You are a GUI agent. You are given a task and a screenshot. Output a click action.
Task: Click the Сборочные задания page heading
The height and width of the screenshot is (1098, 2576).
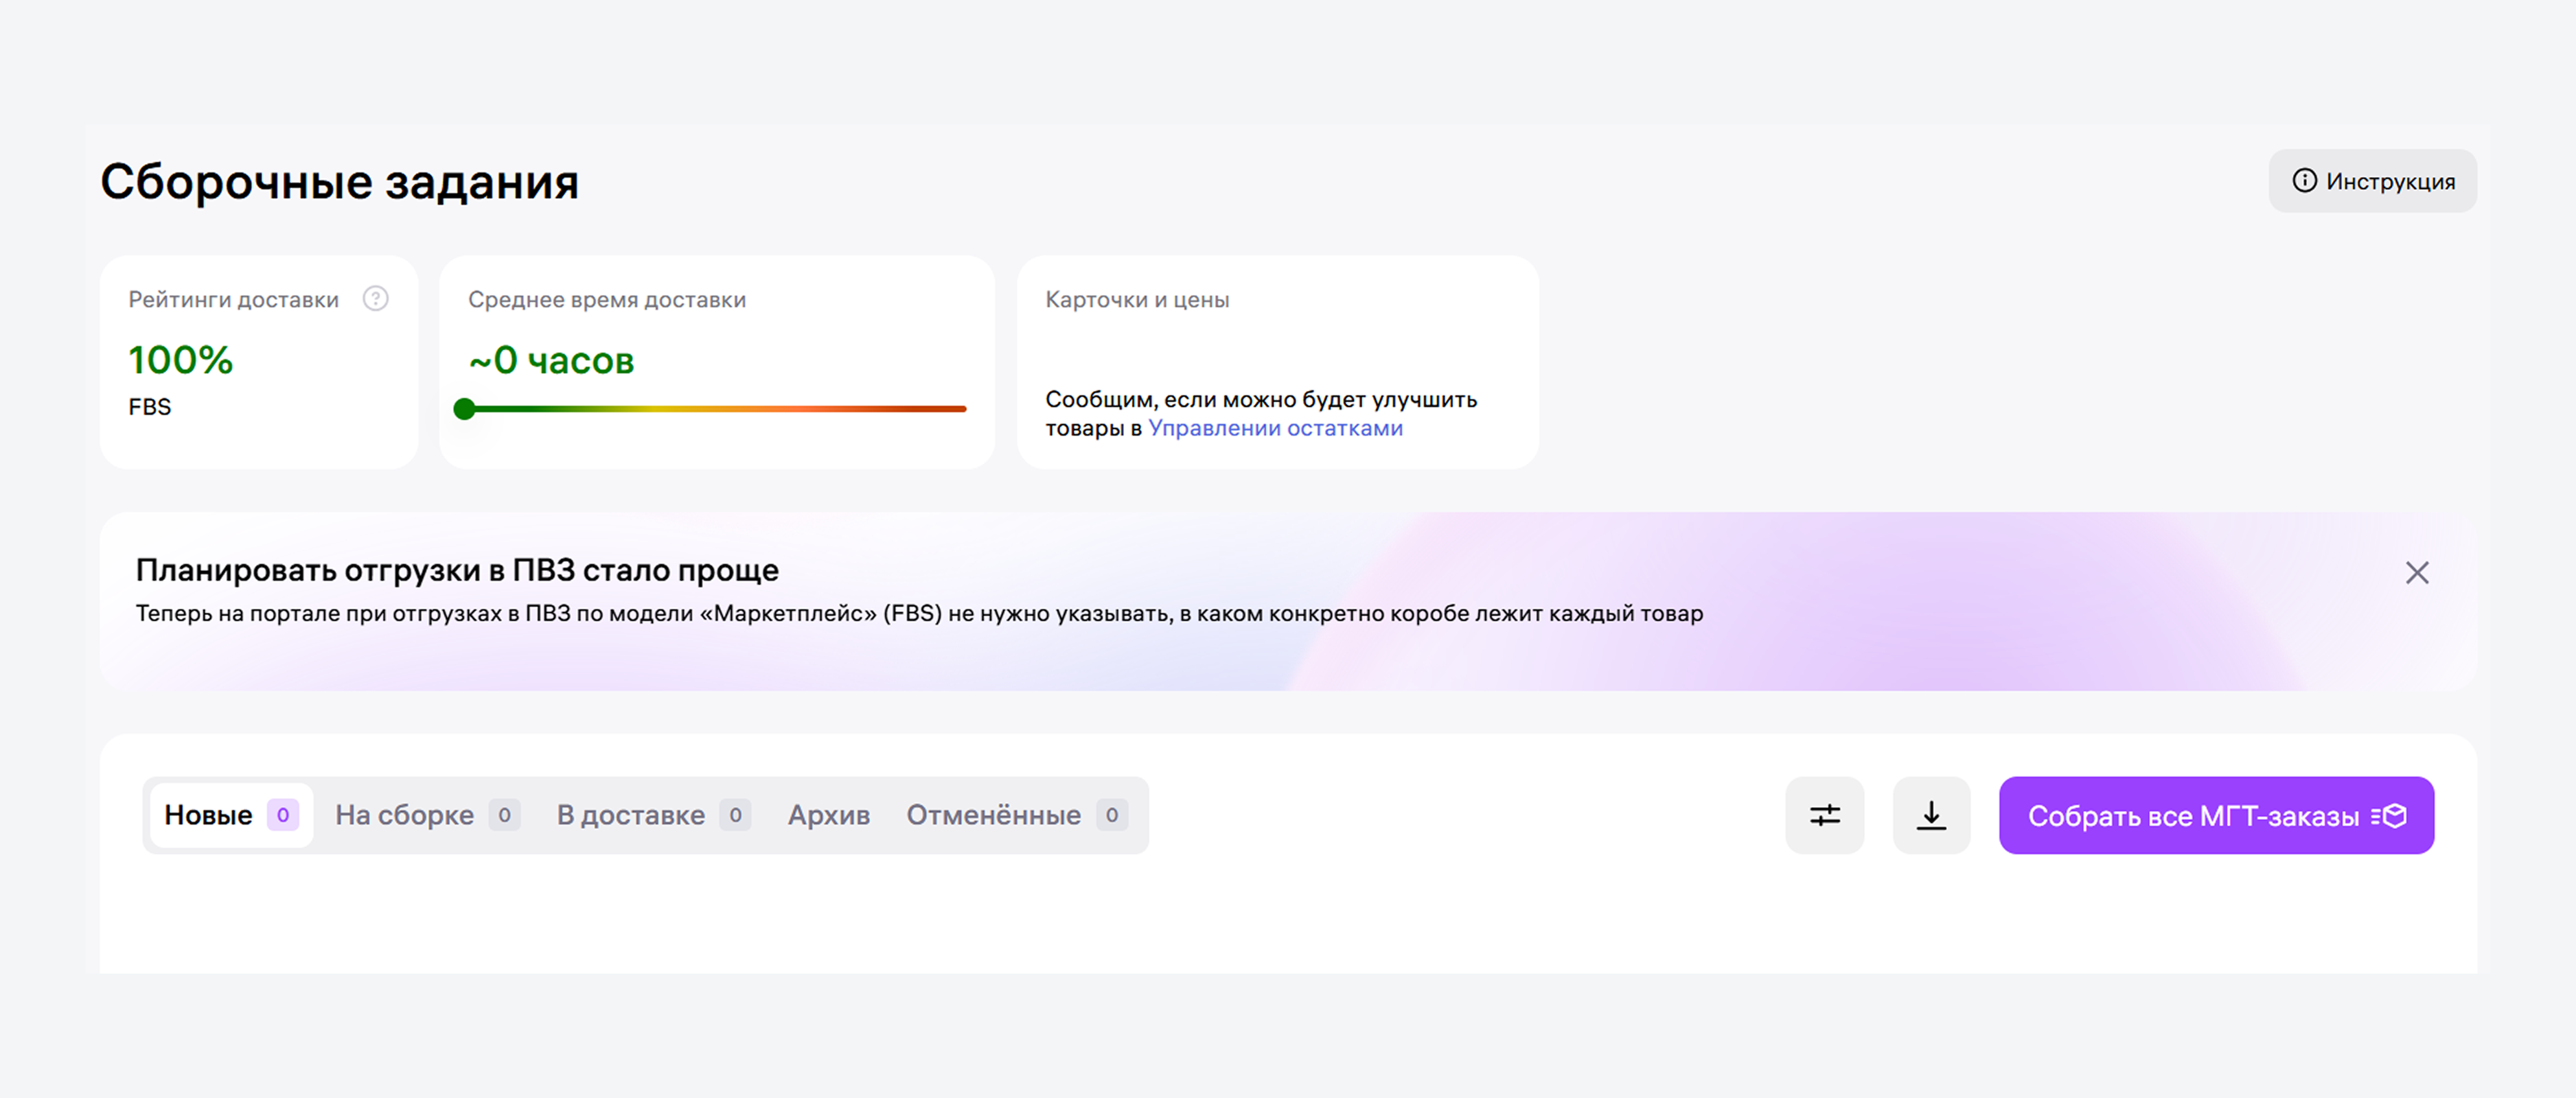tap(340, 182)
